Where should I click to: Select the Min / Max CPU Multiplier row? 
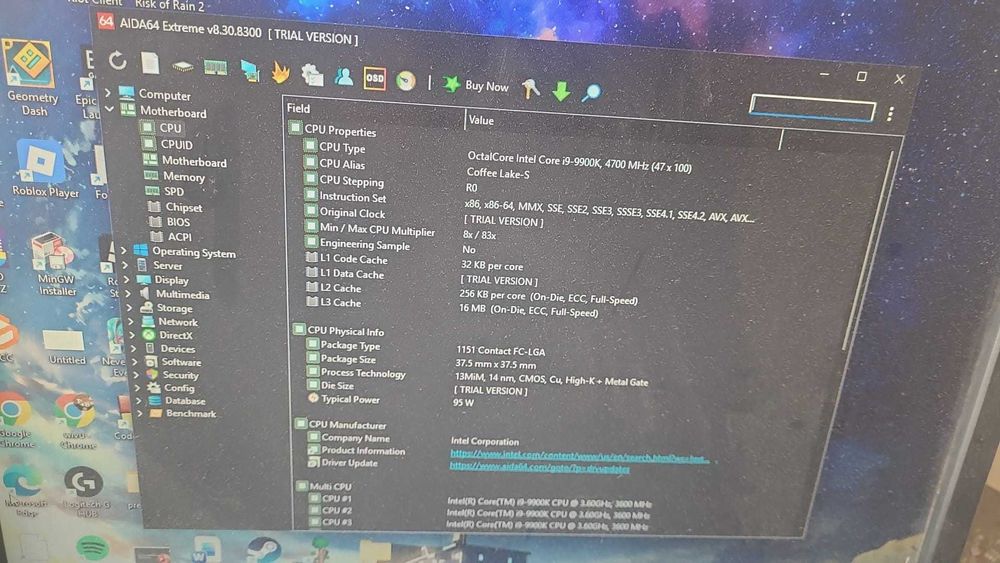pyautogui.click(x=401, y=232)
